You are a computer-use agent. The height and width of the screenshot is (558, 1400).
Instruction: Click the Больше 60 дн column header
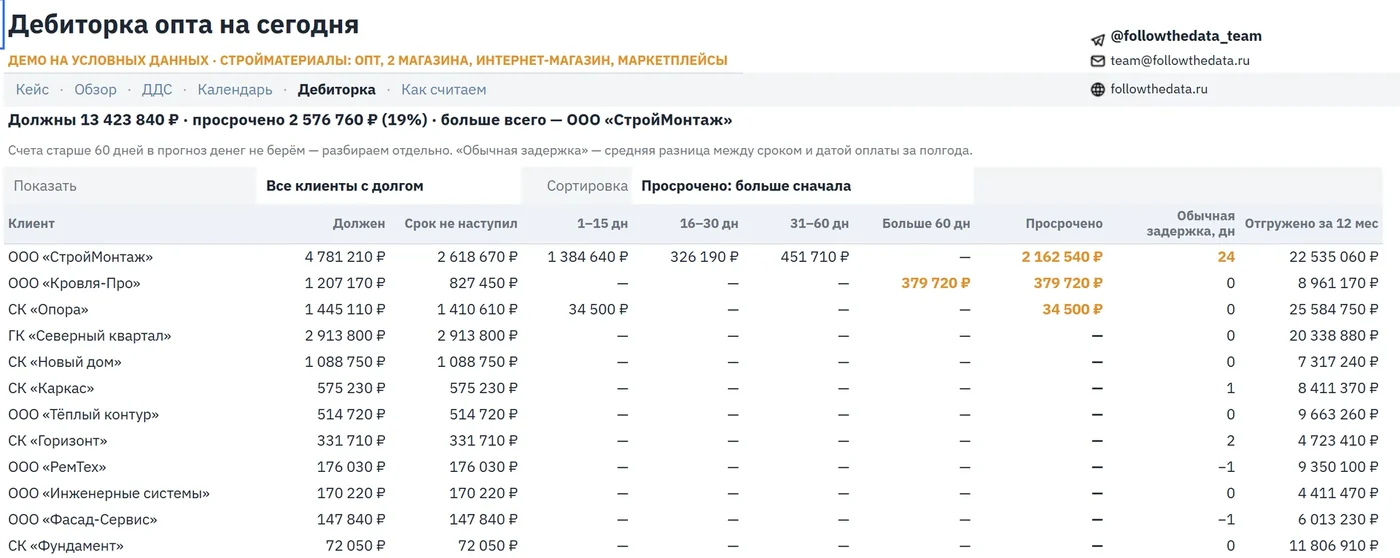926,224
